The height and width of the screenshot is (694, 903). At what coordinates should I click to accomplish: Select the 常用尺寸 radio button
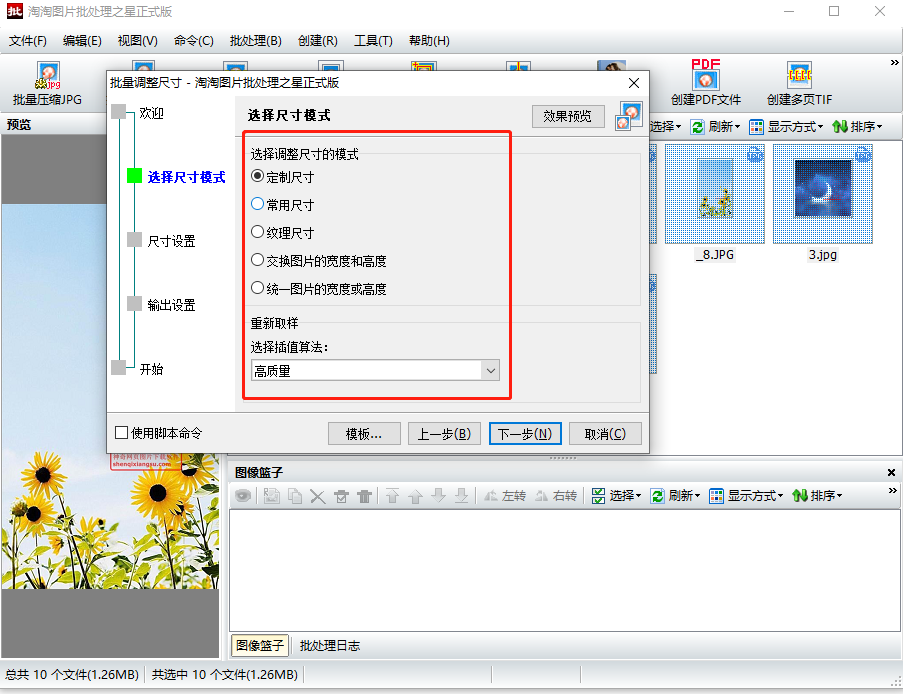pos(257,204)
